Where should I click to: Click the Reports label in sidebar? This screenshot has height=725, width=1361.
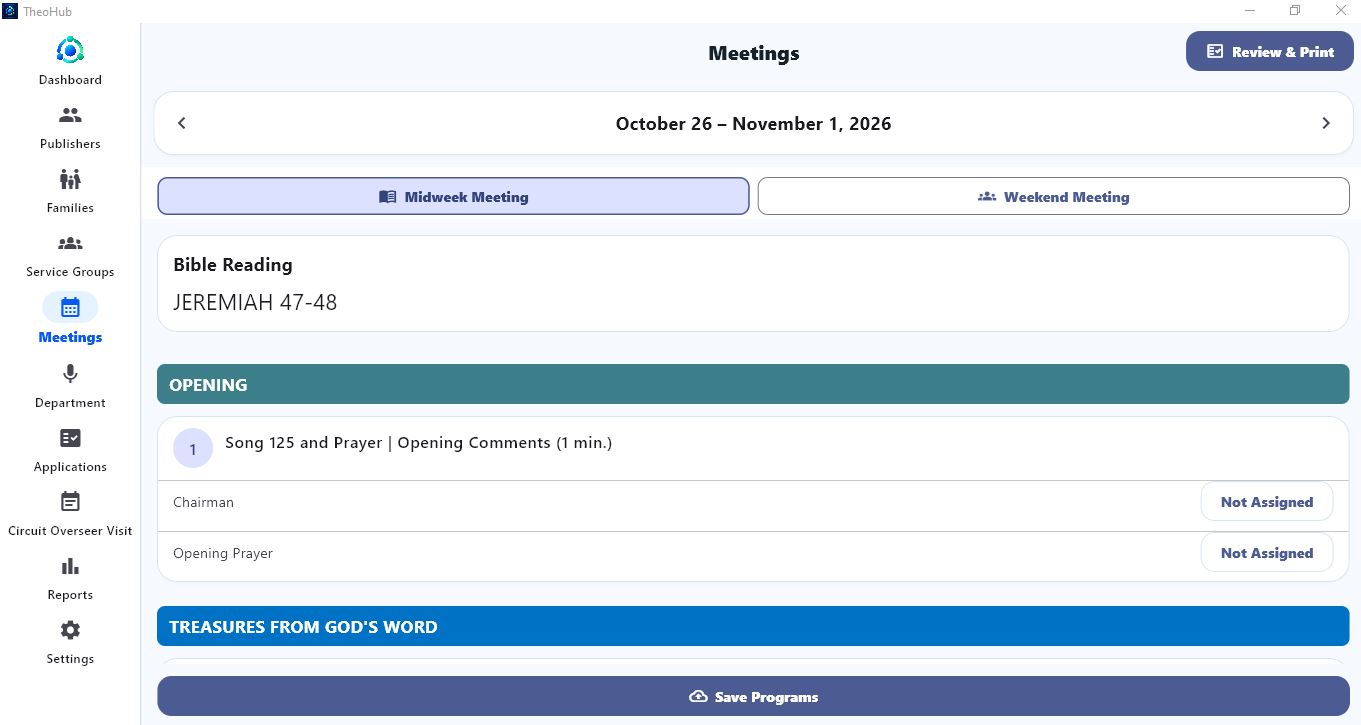coord(70,595)
